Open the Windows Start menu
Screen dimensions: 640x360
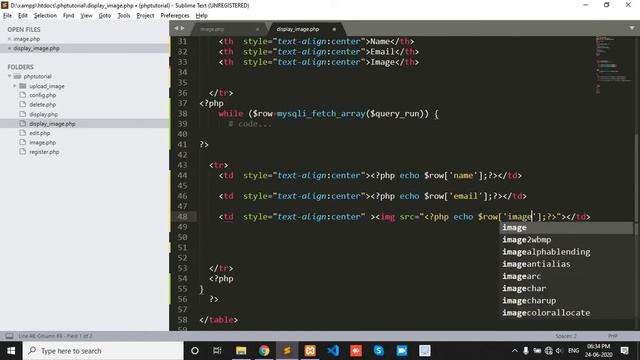point(11,351)
